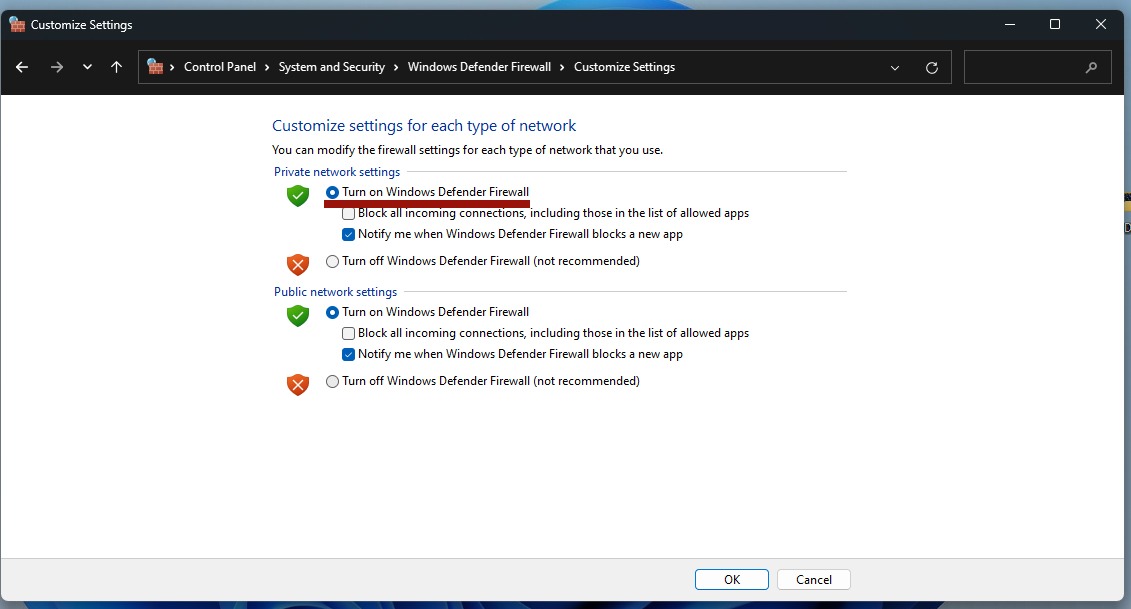The width and height of the screenshot is (1131, 609).
Task: Open the address bar dropdown arrow
Action: click(x=895, y=67)
